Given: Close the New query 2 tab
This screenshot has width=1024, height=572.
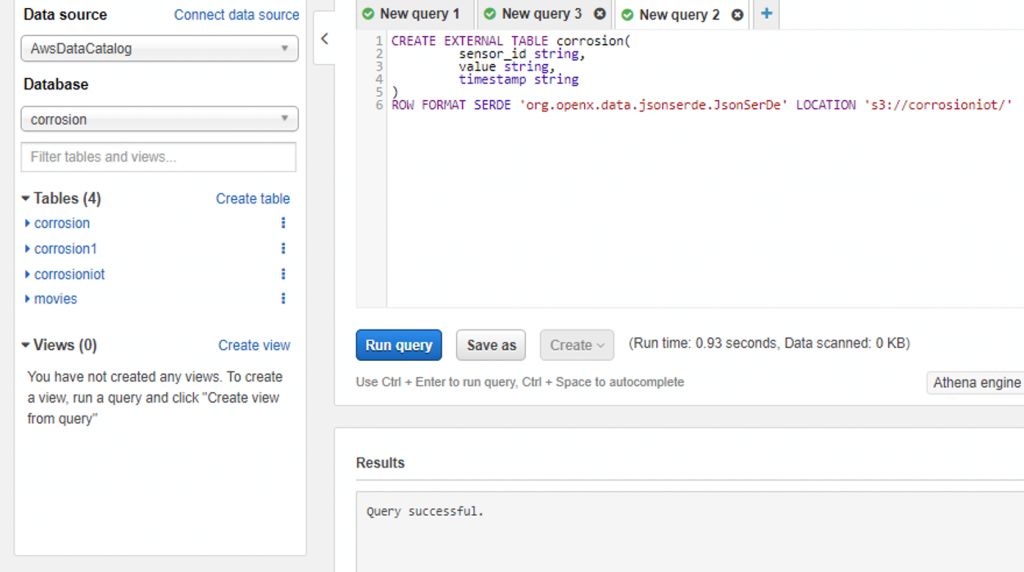Looking at the screenshot, I should tap(737, 14).
